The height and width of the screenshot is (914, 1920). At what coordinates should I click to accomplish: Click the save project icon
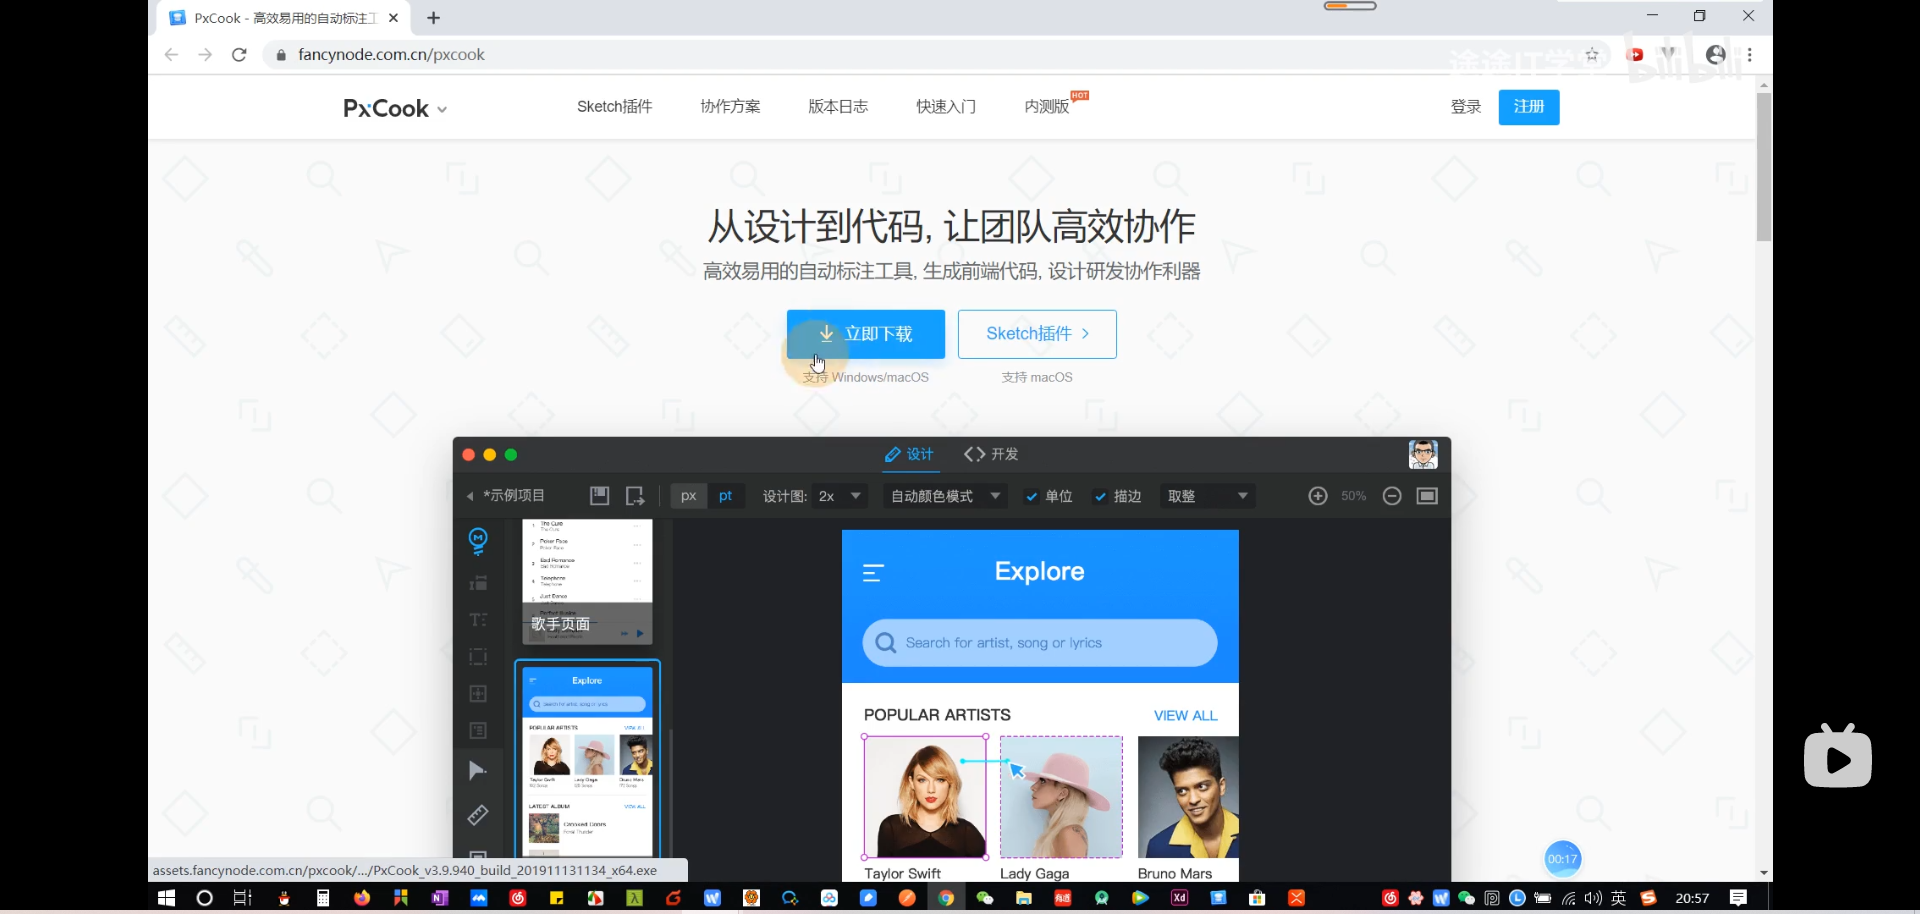599,496
